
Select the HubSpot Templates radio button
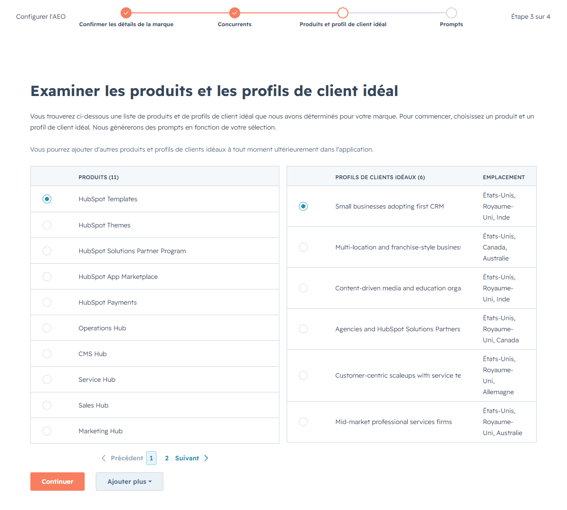pos(47,199)
